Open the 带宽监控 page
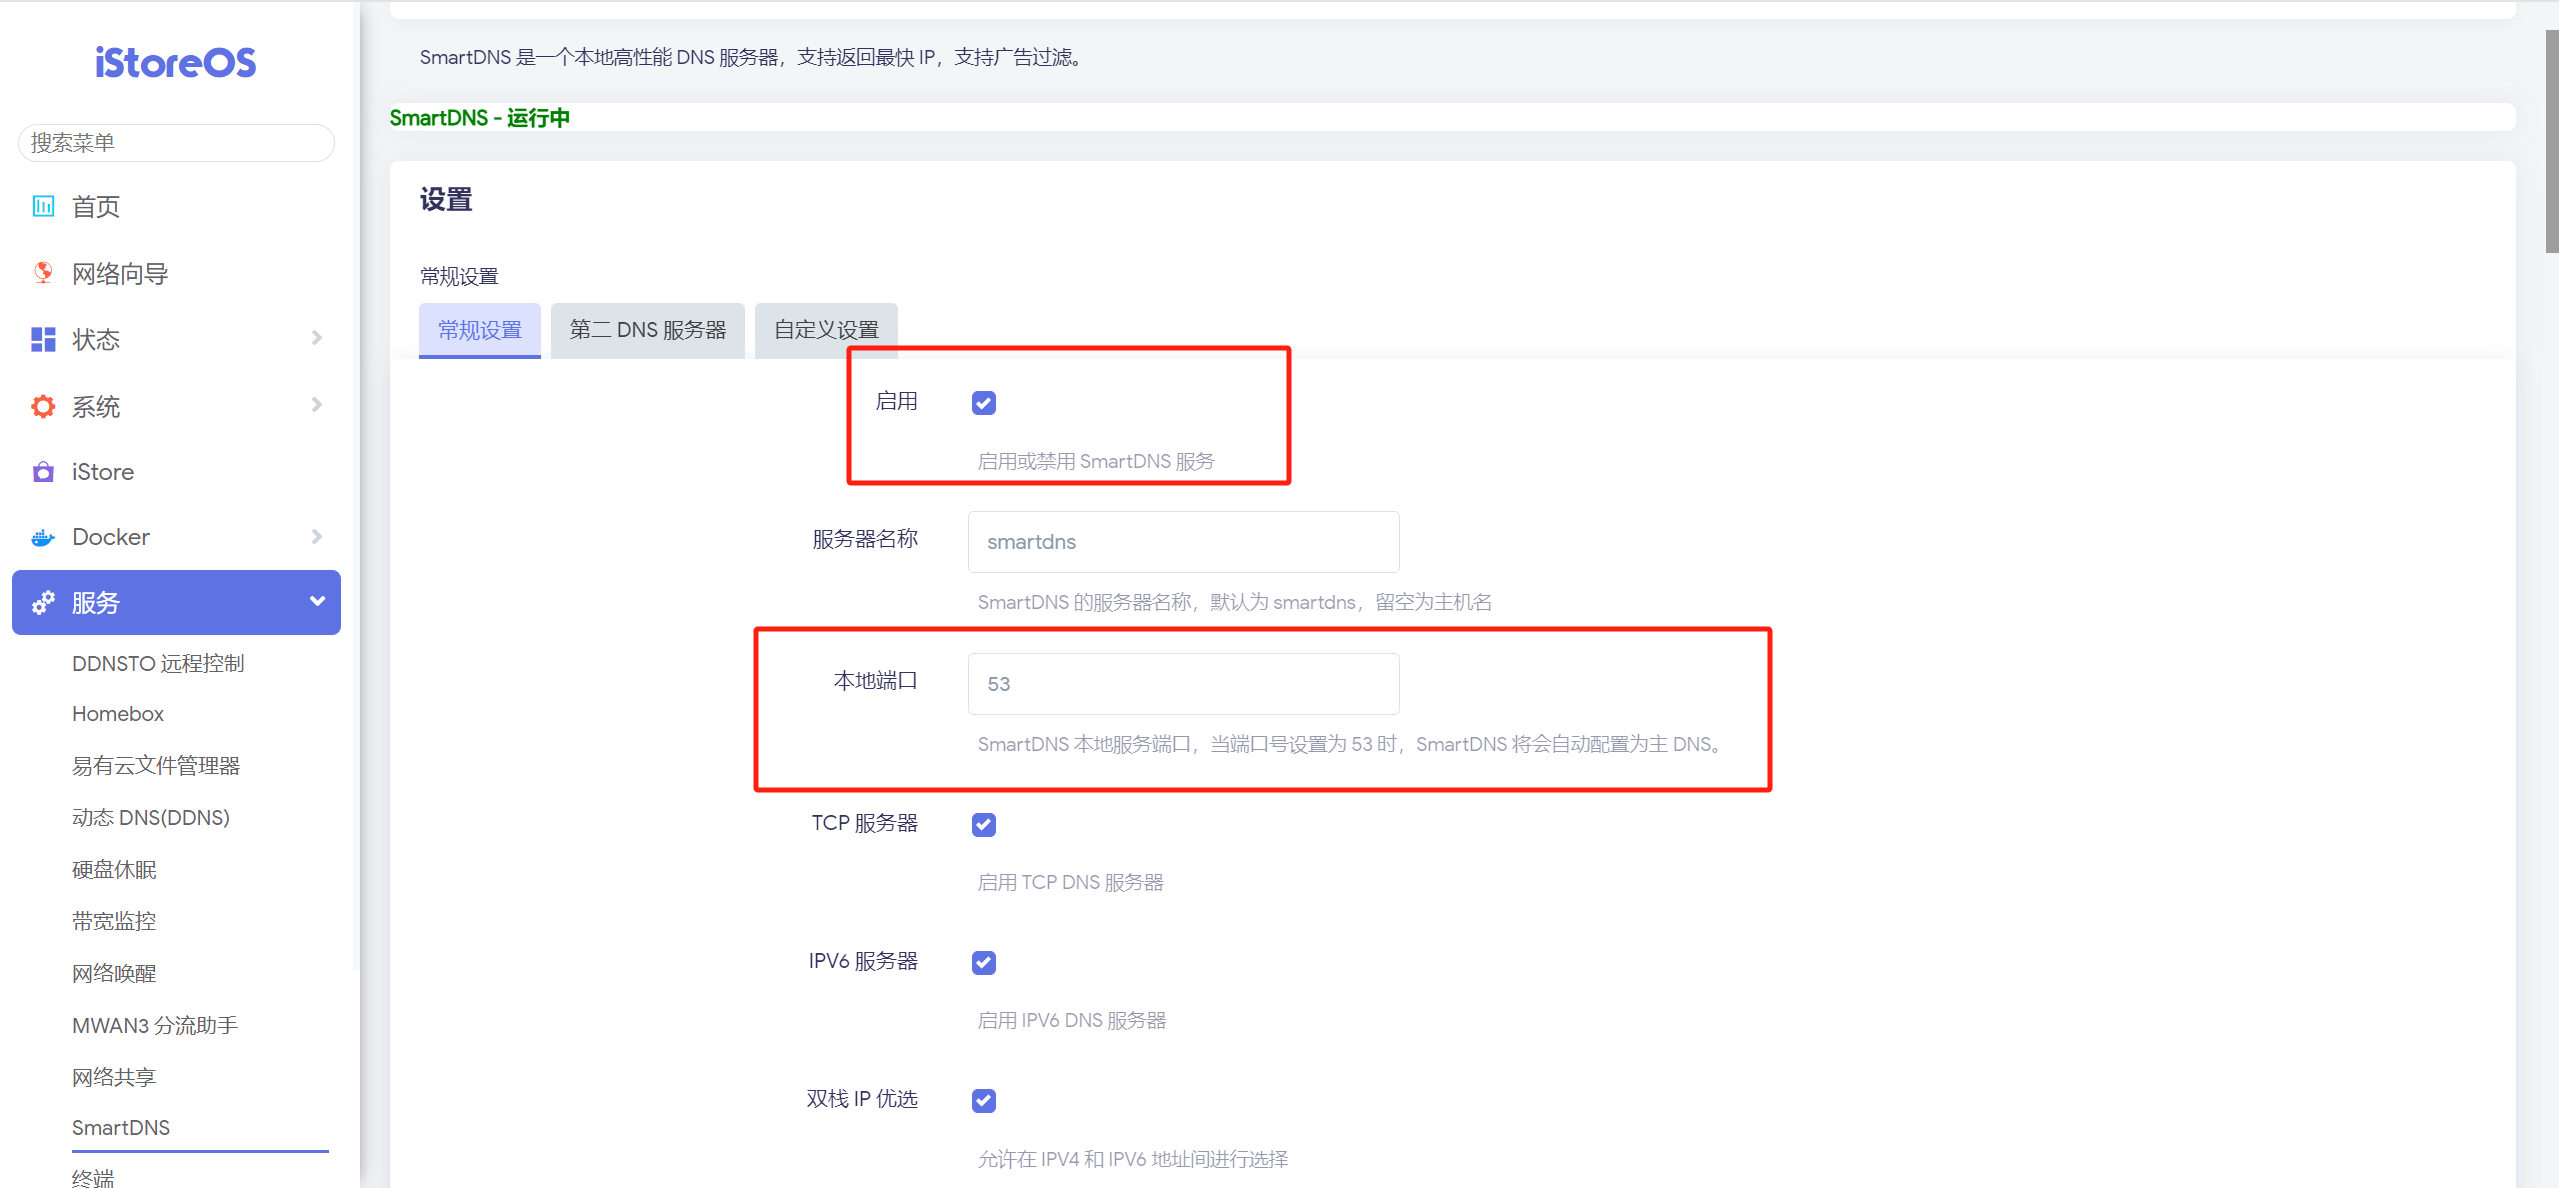This screenshot has height=1188, width=2559. [x=114, y=922]
